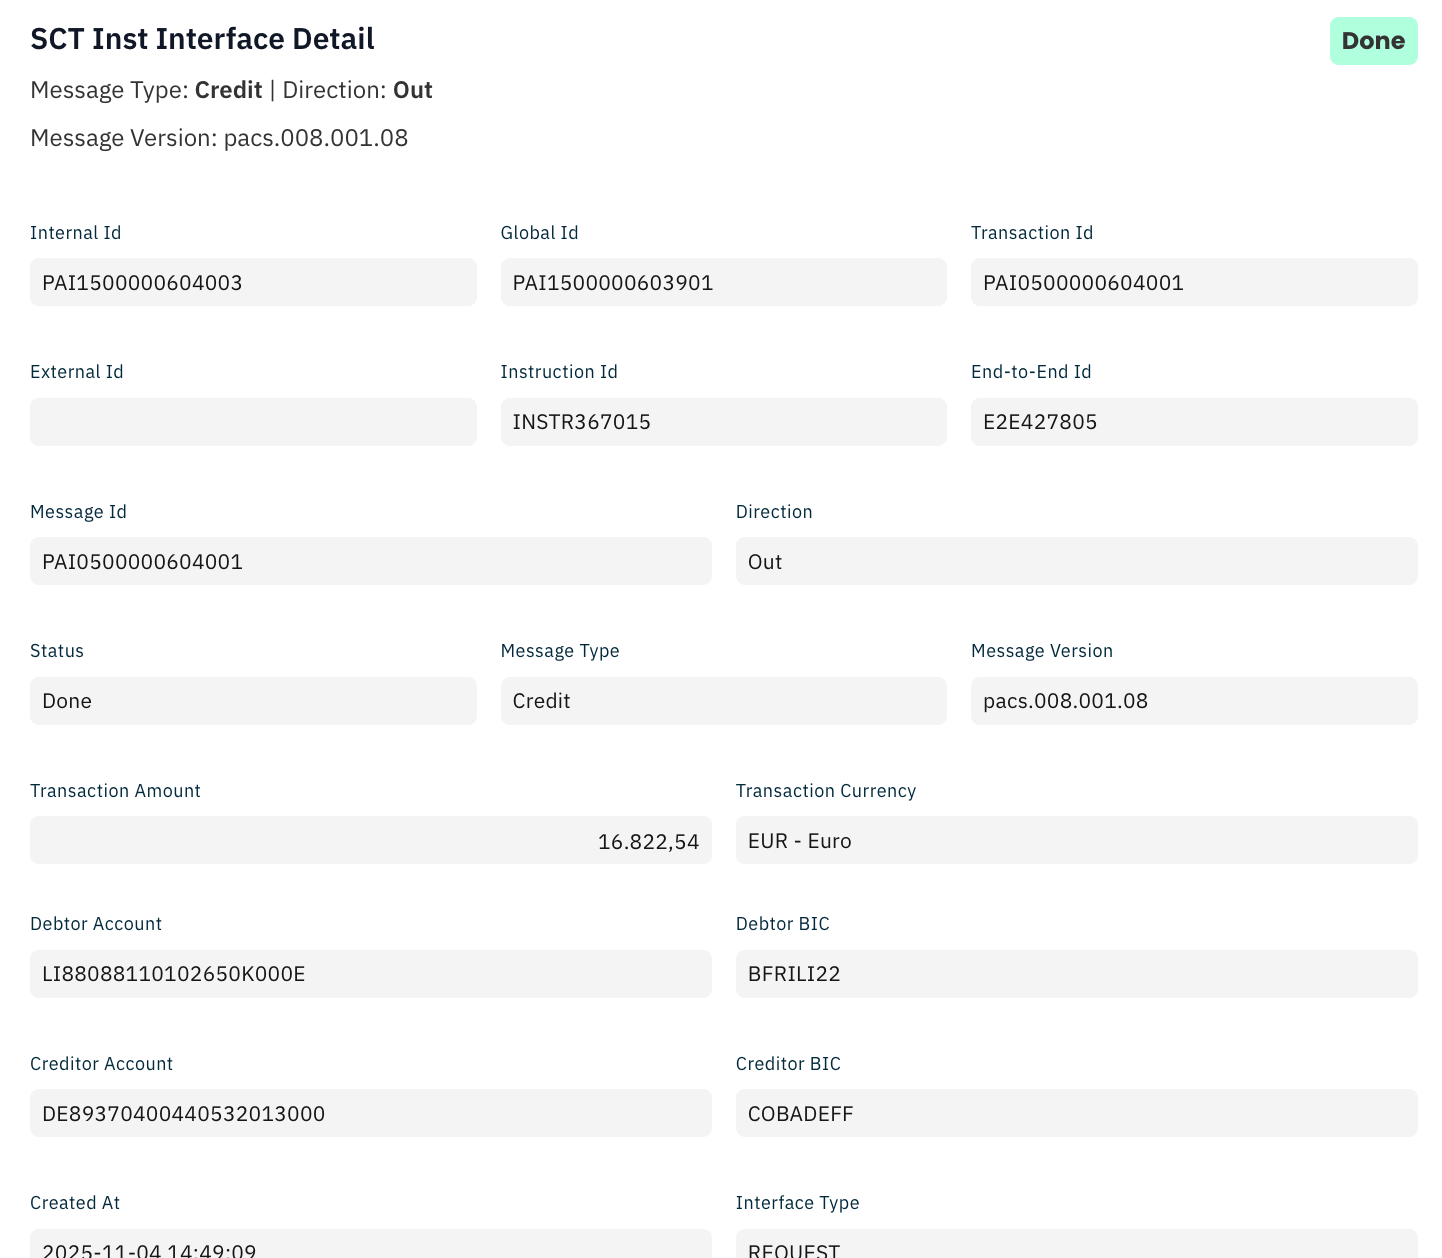This screenshot has width=1442, height=1258.
Task: Focus the empty External Id field
Action: (x=253, y=422)
